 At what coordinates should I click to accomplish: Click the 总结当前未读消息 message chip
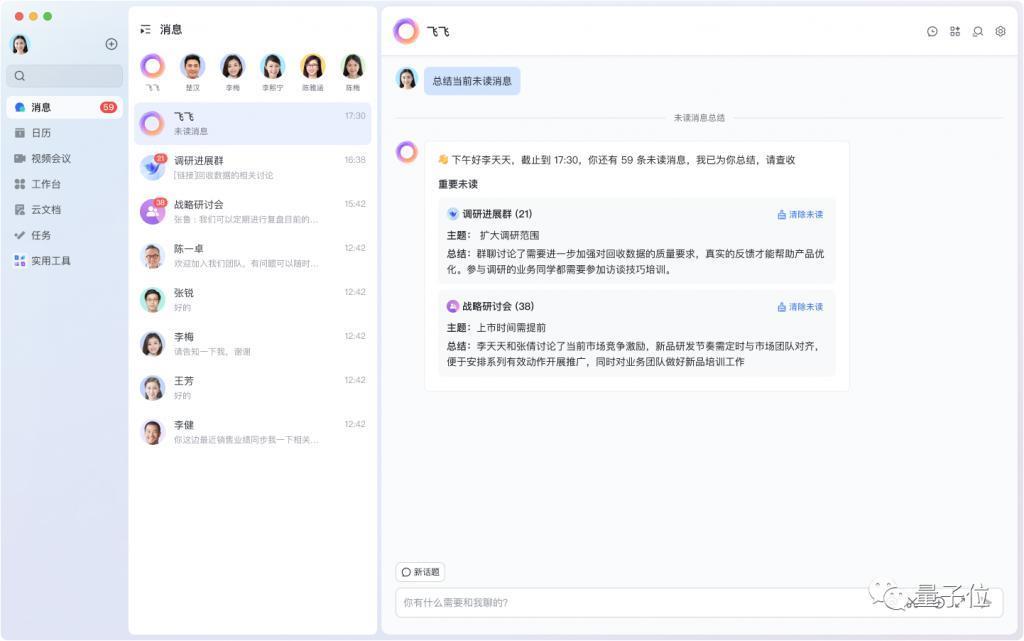(473, 81)
